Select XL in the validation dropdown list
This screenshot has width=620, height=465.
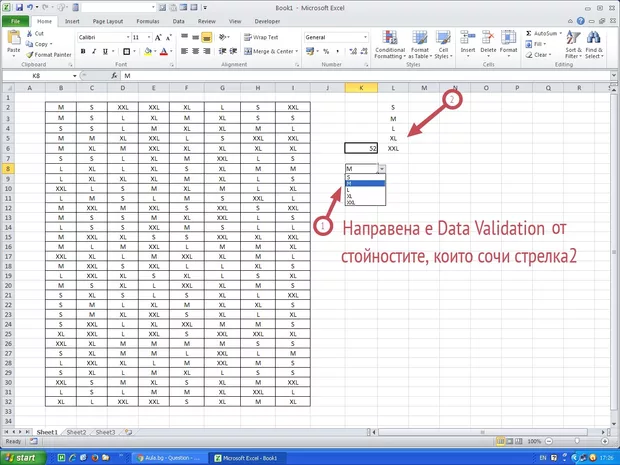click(x=350, y=194)
